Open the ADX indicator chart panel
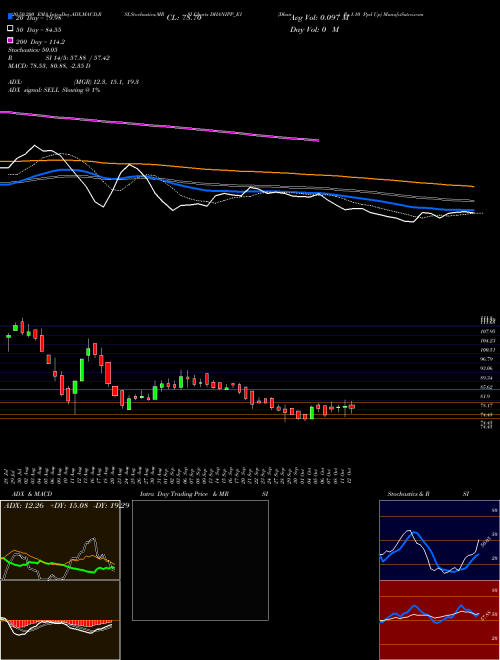The width and height of the screenshot is (500, 660). click(60, 540)
